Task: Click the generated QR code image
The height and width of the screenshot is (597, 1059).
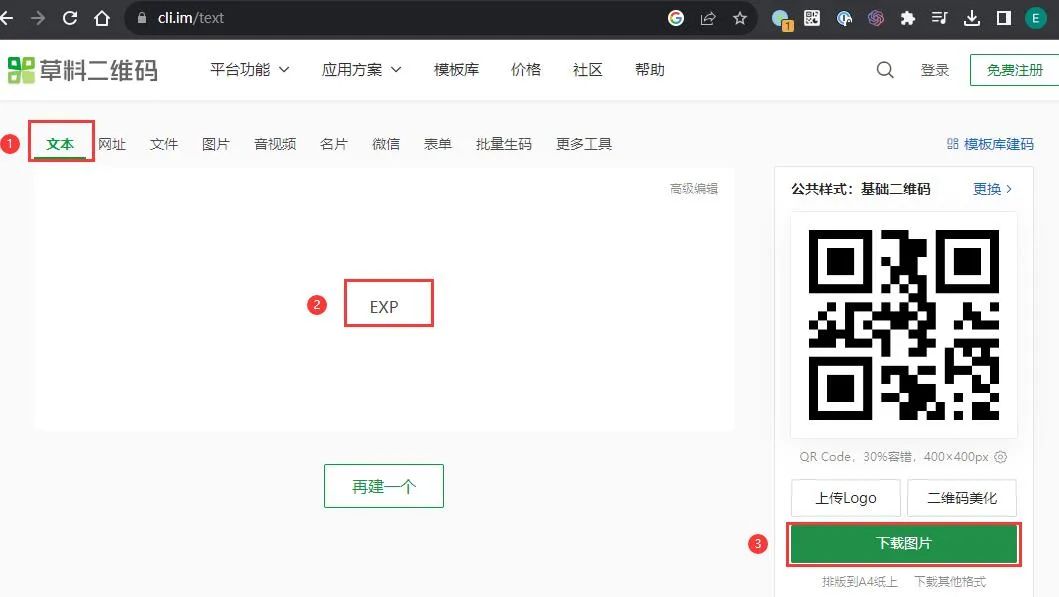Action: 904,325
